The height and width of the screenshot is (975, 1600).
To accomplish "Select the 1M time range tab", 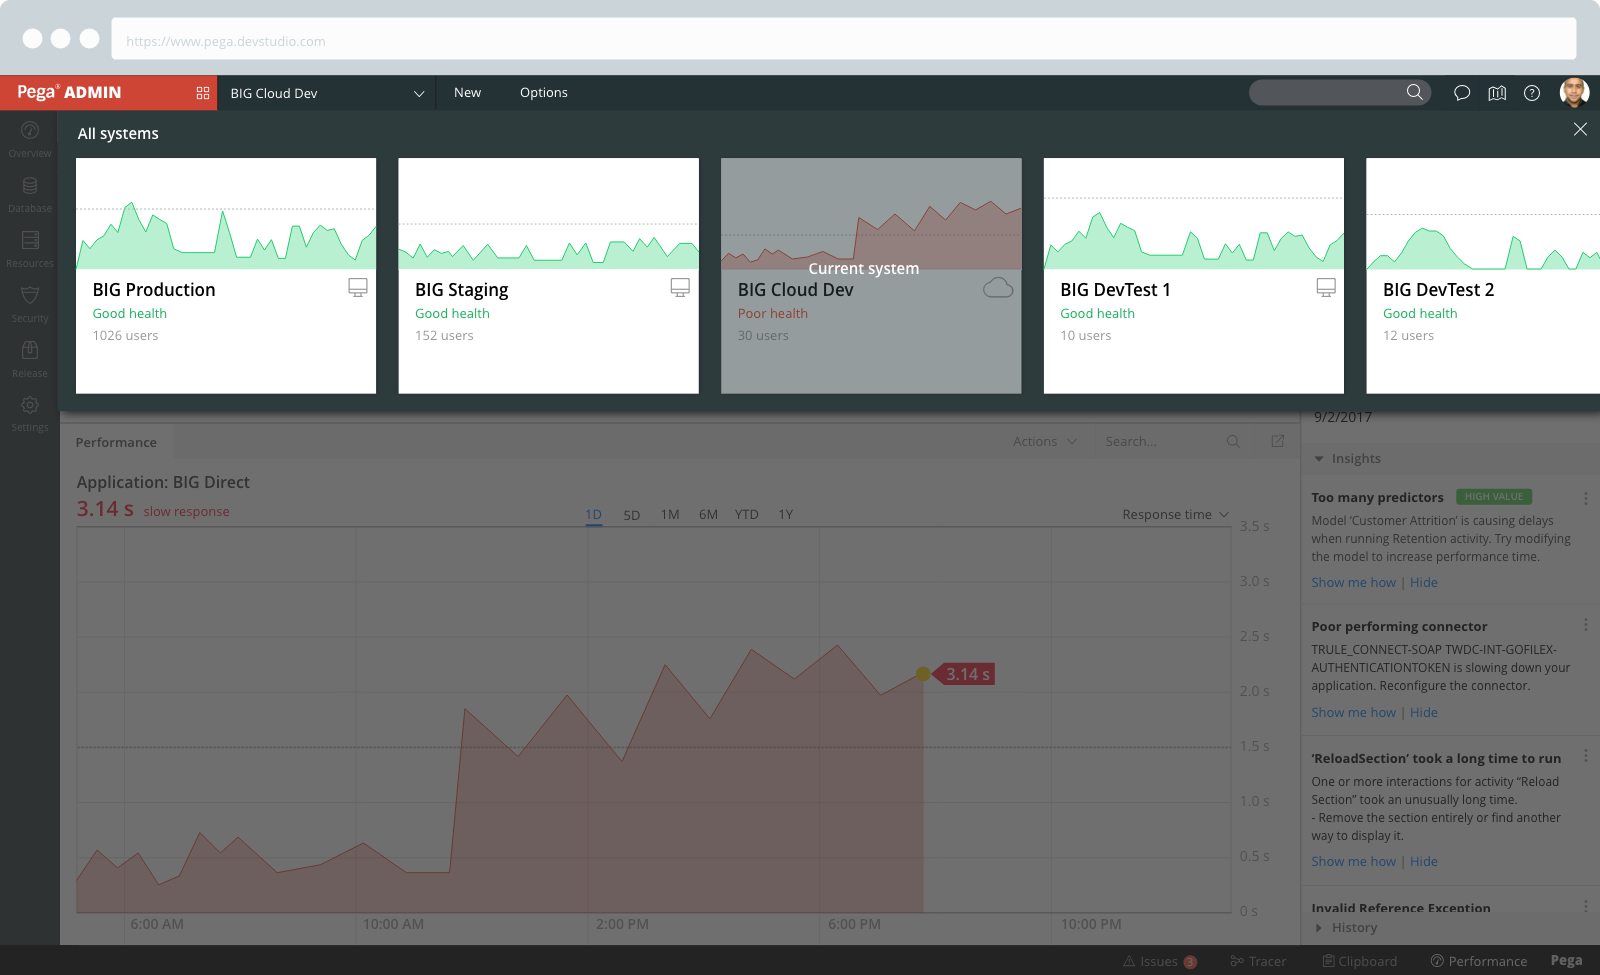I will pyautogui.click(x=670, y=514).
